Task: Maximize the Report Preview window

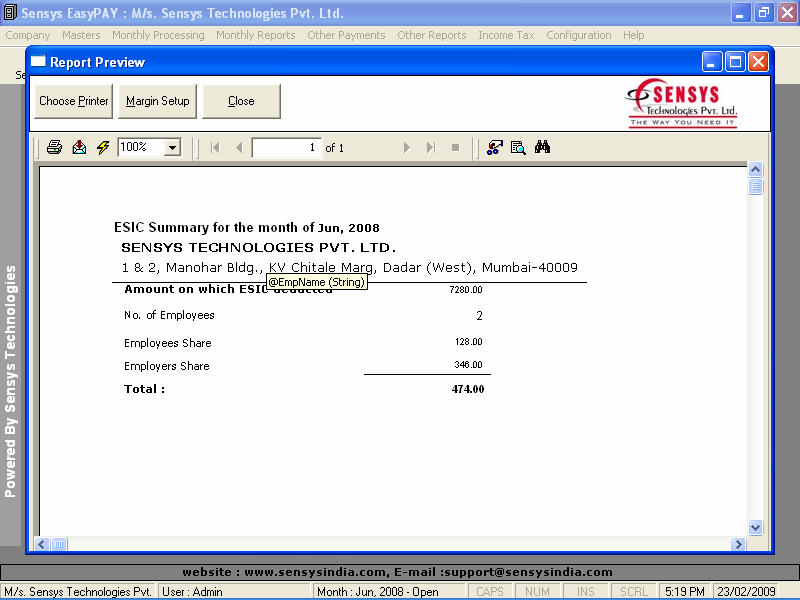Action: click(x=735, y=62)
